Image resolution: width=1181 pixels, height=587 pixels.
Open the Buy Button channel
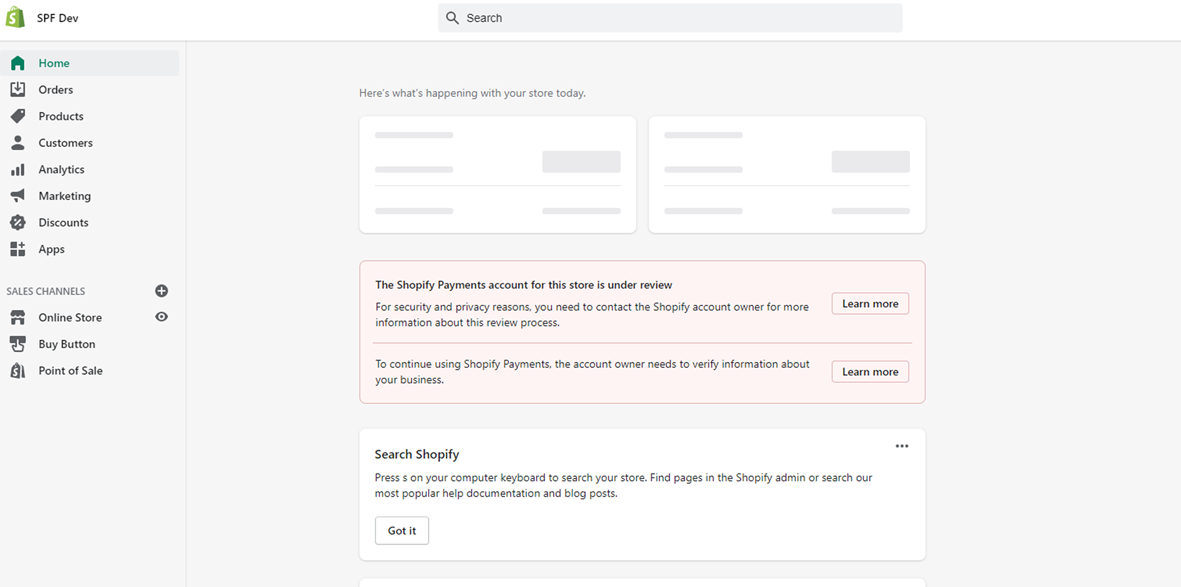tap(67, 344)
